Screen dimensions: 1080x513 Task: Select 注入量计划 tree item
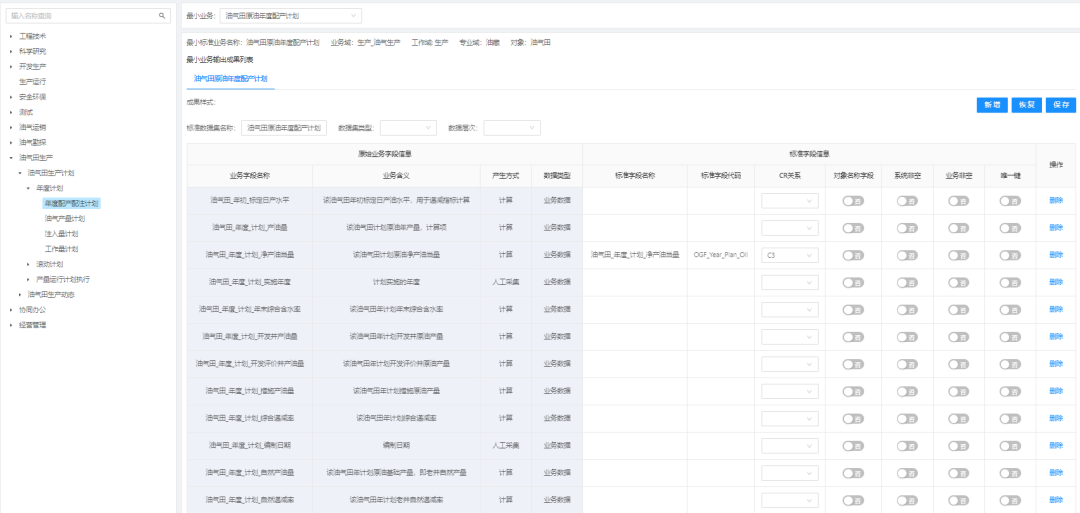click(x=61, y=233)
